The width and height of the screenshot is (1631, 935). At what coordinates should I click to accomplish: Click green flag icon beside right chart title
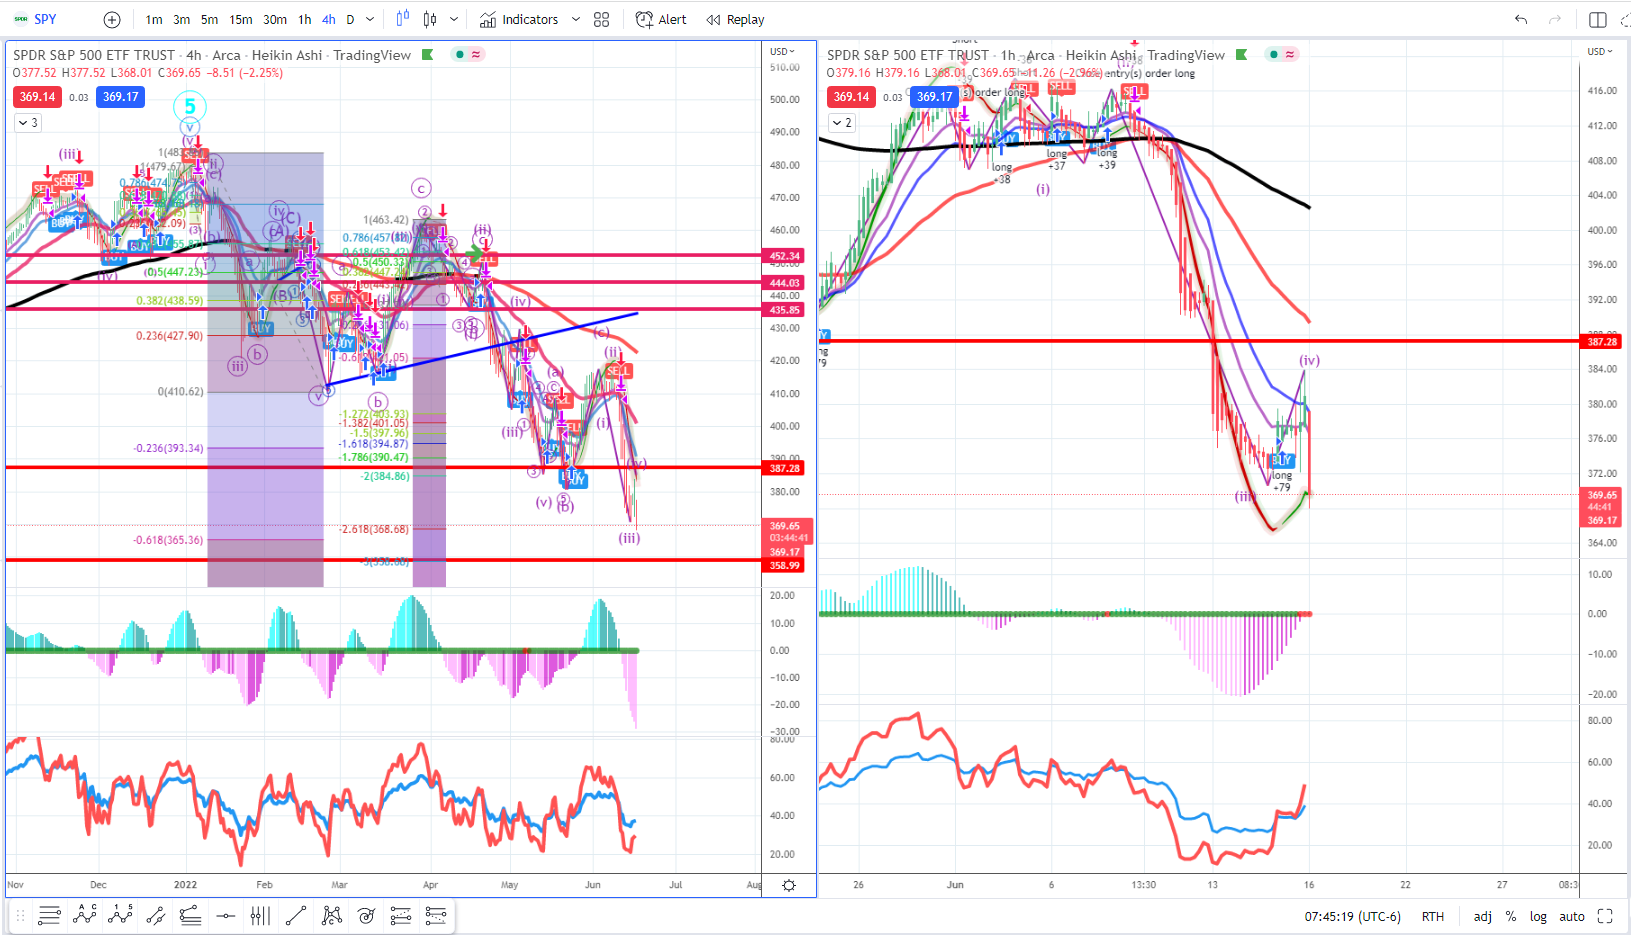pos(1242,55)
